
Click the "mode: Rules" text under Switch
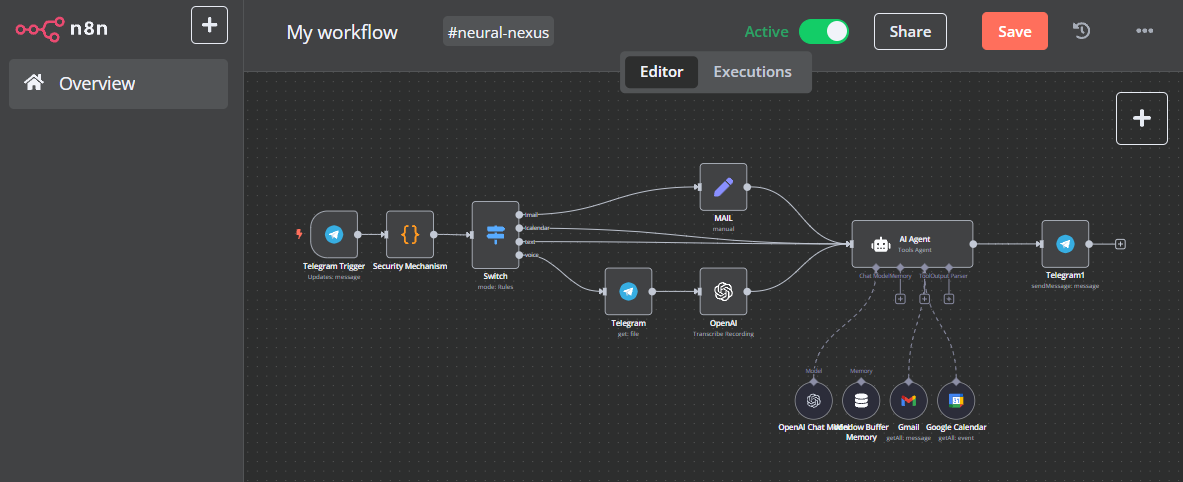pos(496,287)
